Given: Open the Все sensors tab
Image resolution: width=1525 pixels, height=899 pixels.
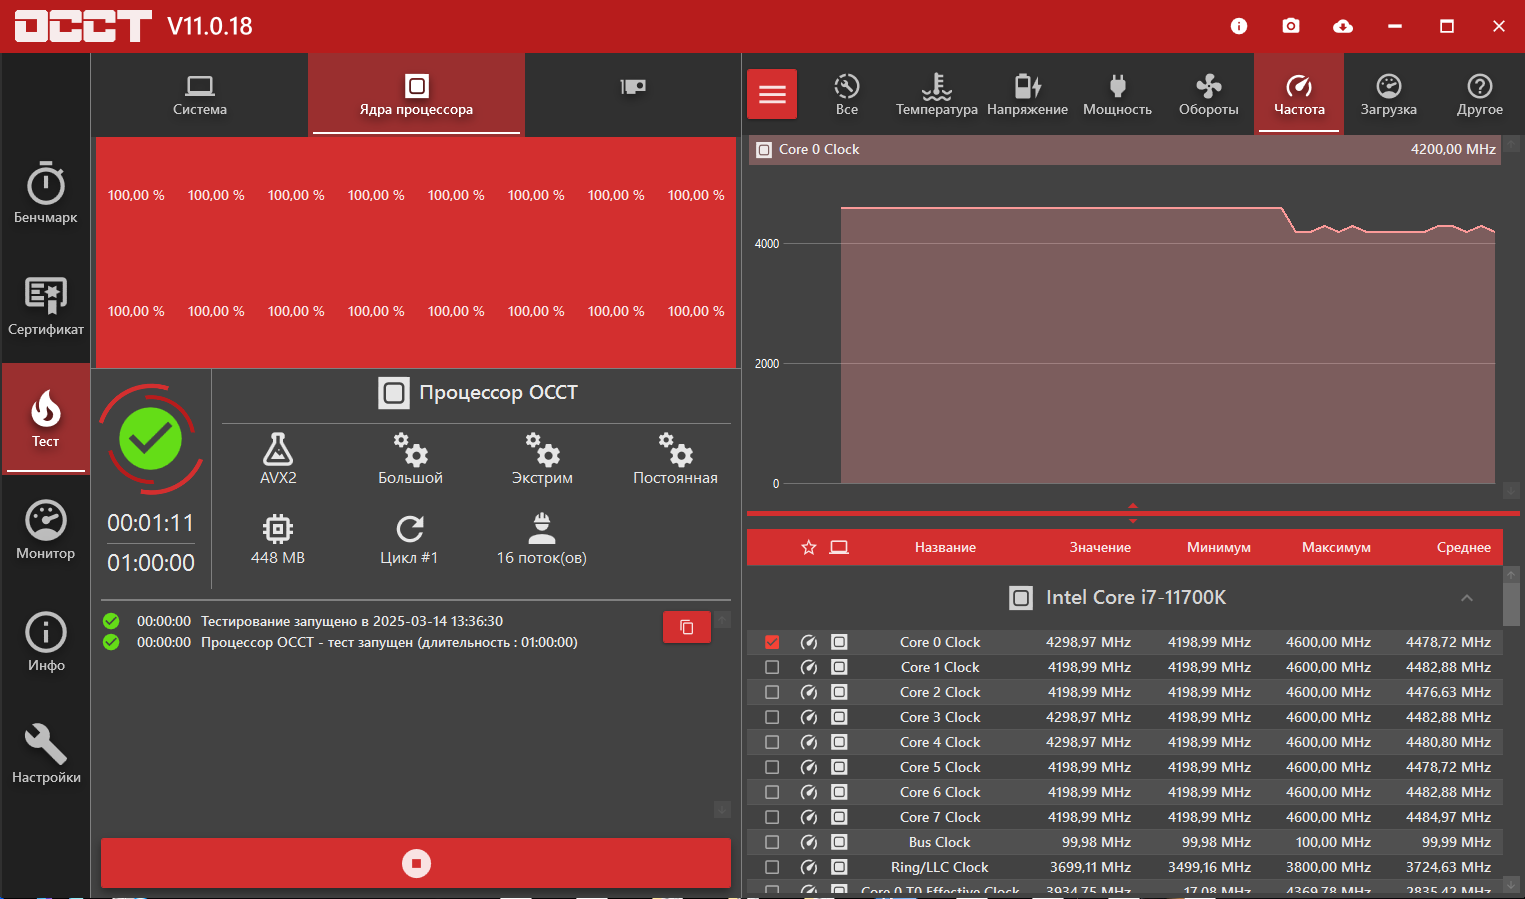Looking at the screenshot, I should (847, 95).
